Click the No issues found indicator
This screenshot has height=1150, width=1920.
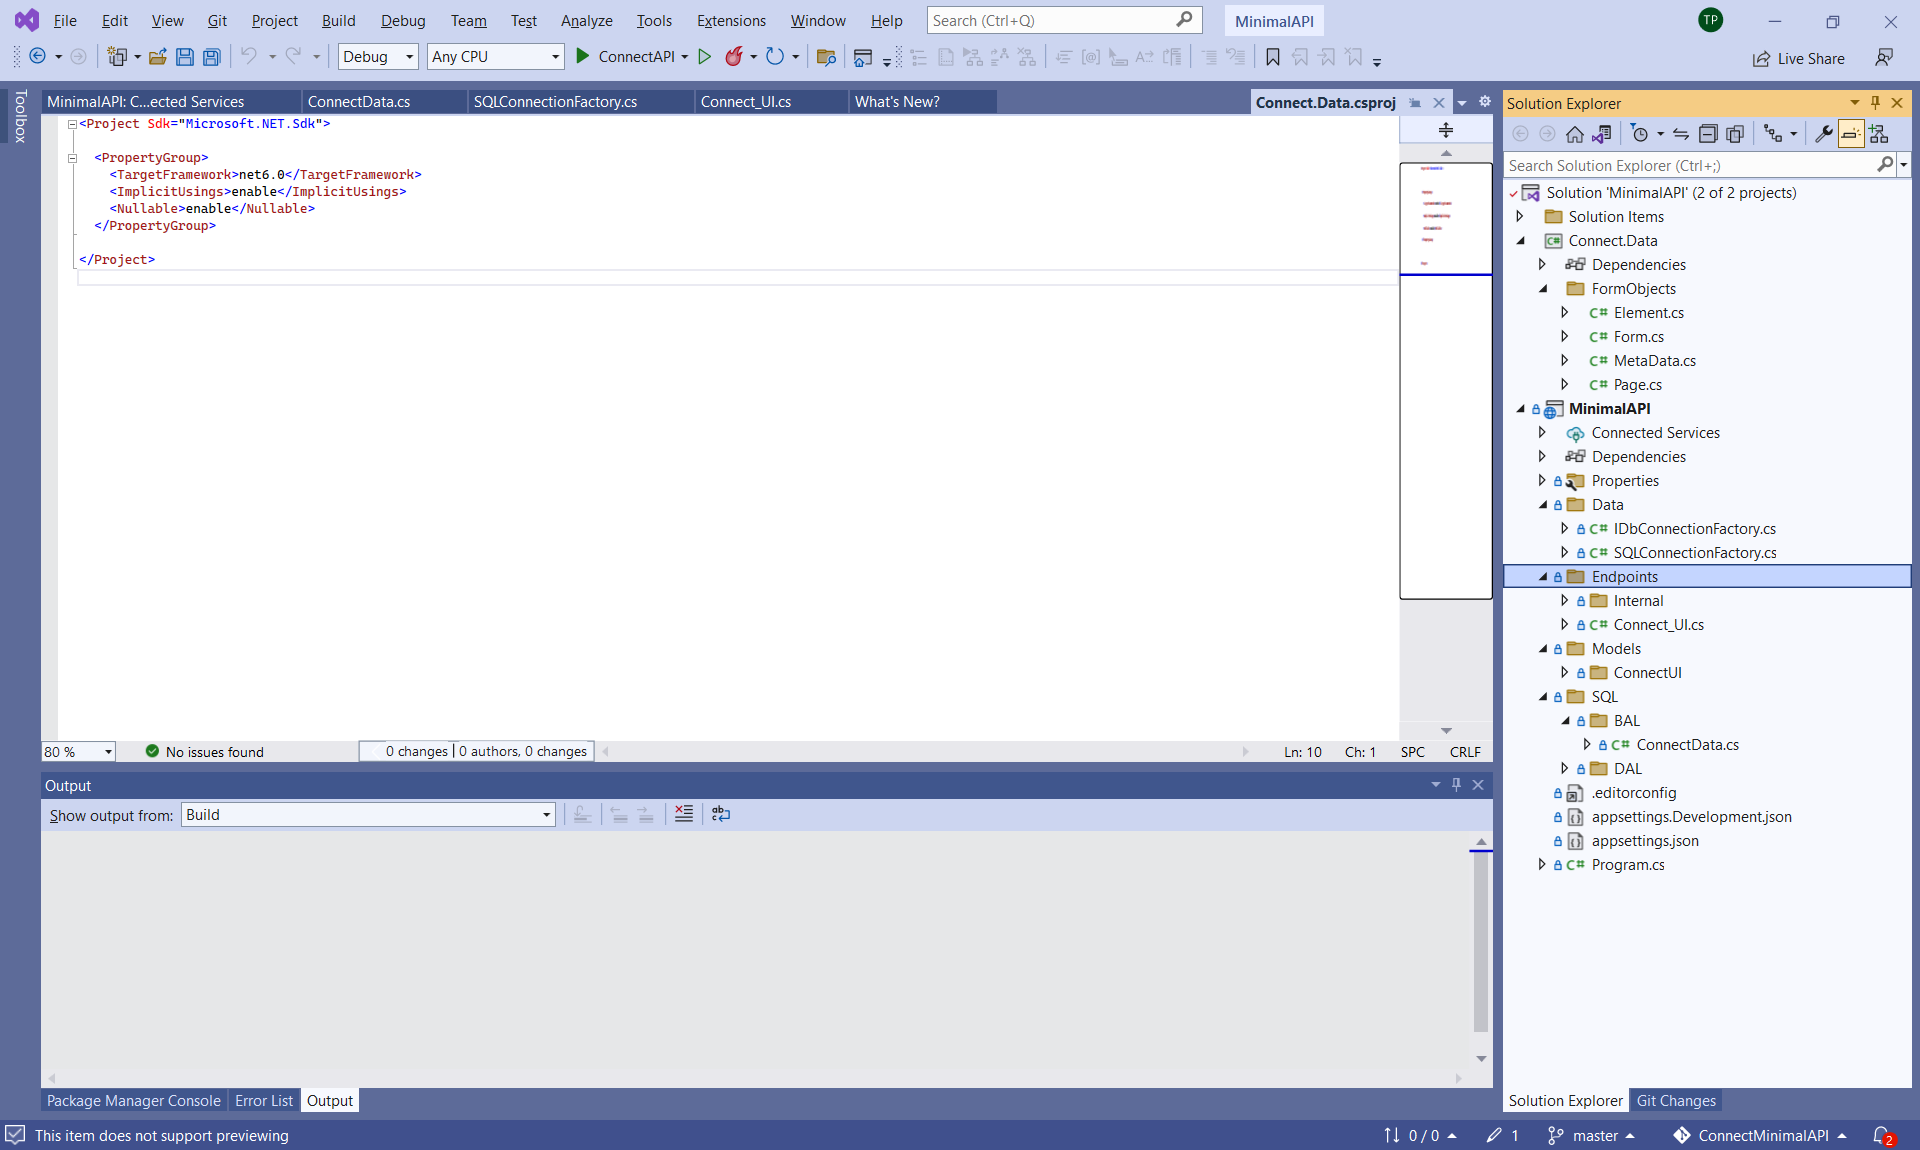205,752
